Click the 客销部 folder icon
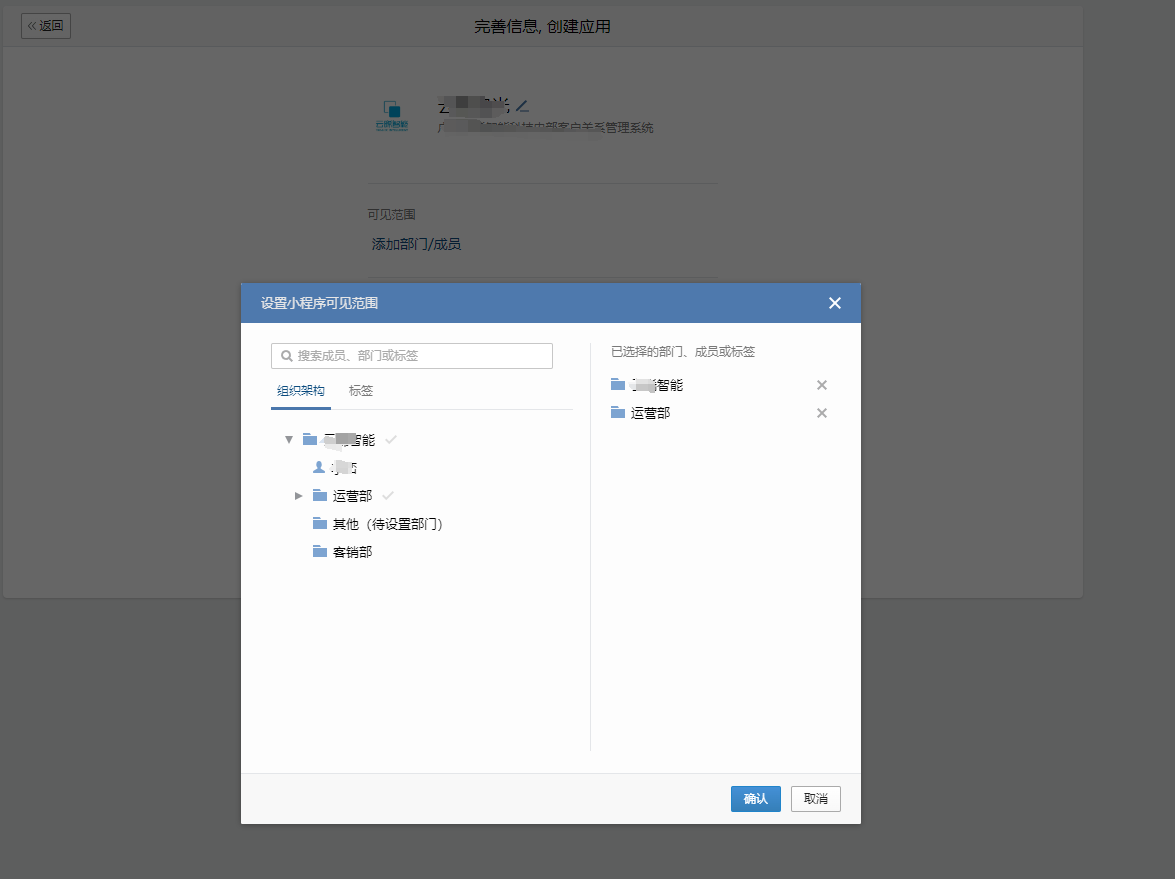 [320, 552]
